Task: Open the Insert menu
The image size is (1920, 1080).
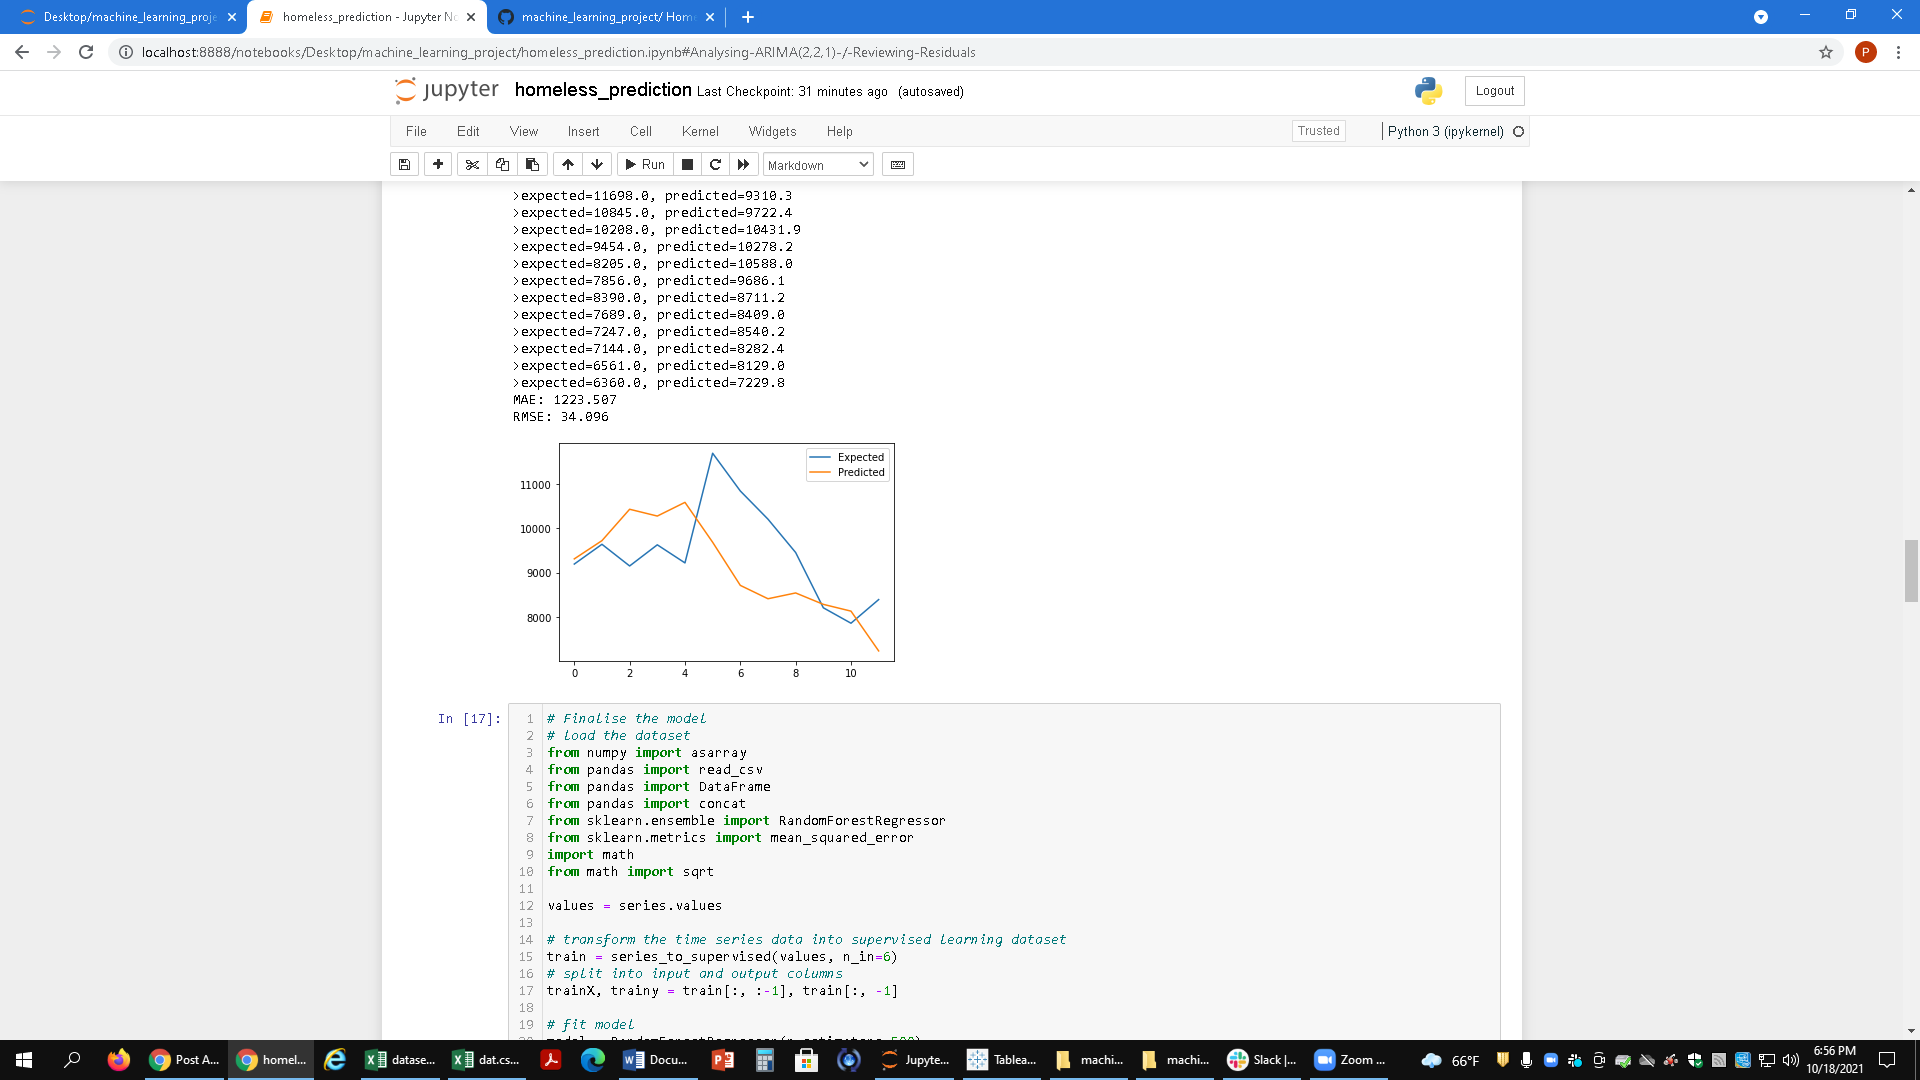Action: tap(584, 131)
